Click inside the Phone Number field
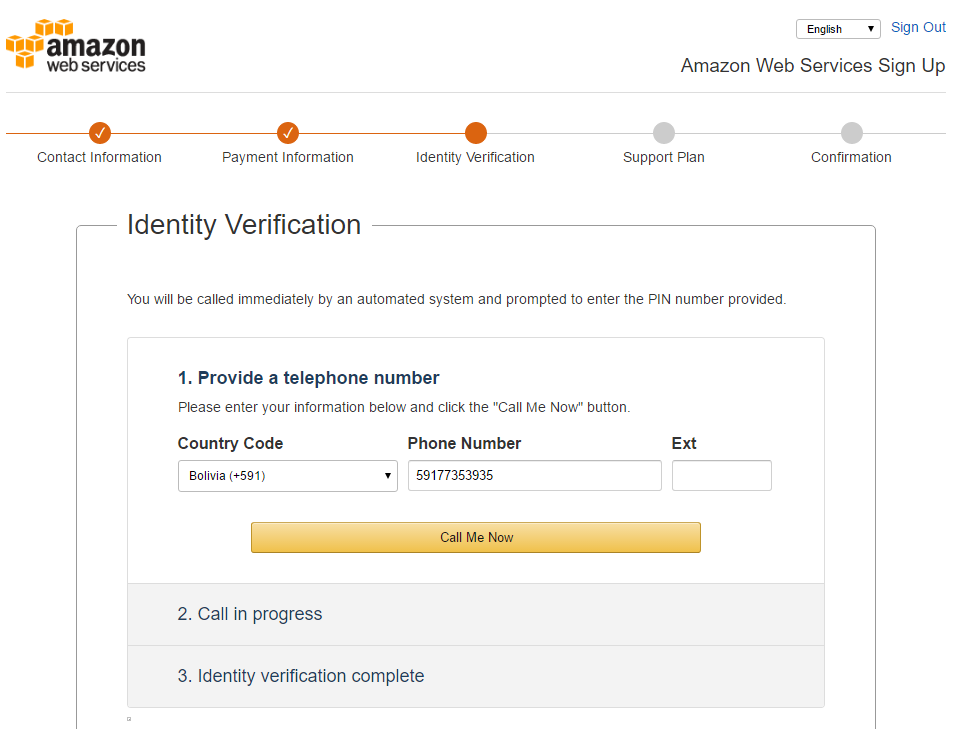 click(x=534, y=475)
